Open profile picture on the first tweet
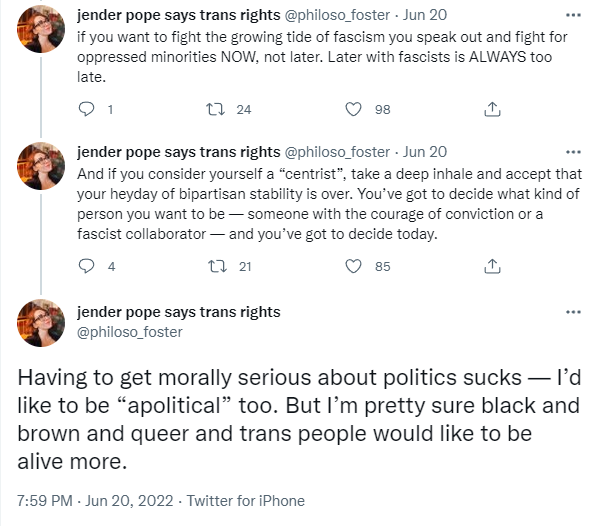This screenshot has width=598, height=526. pyautogui.click(x=41, y=29)
